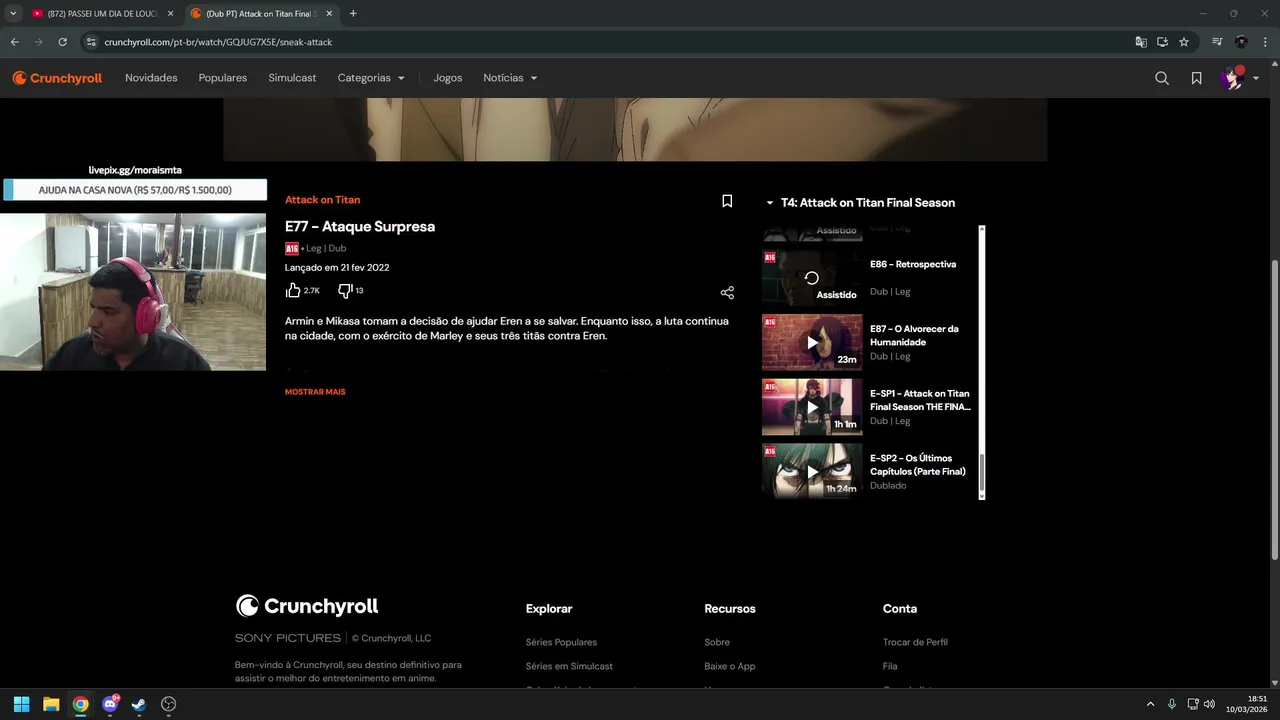This screenshot has width=1280, height=720.
Task: Like the episode with thumbs up
Action: click(293, 290)
